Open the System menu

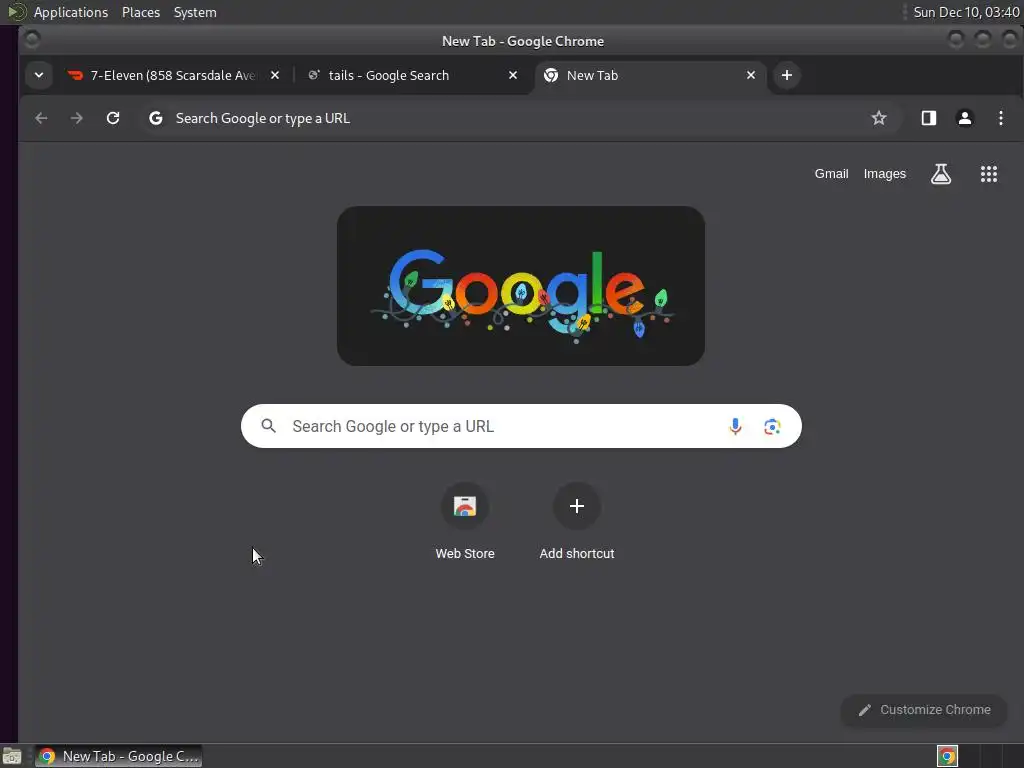click(x=195, y=12)
